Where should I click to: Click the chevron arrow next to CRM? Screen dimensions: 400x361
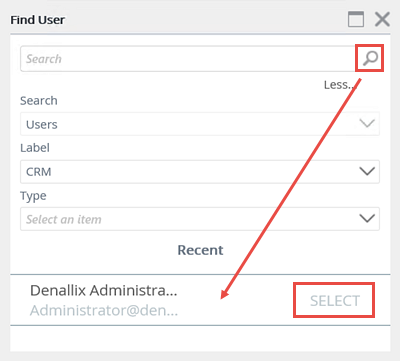click(367, 171)
